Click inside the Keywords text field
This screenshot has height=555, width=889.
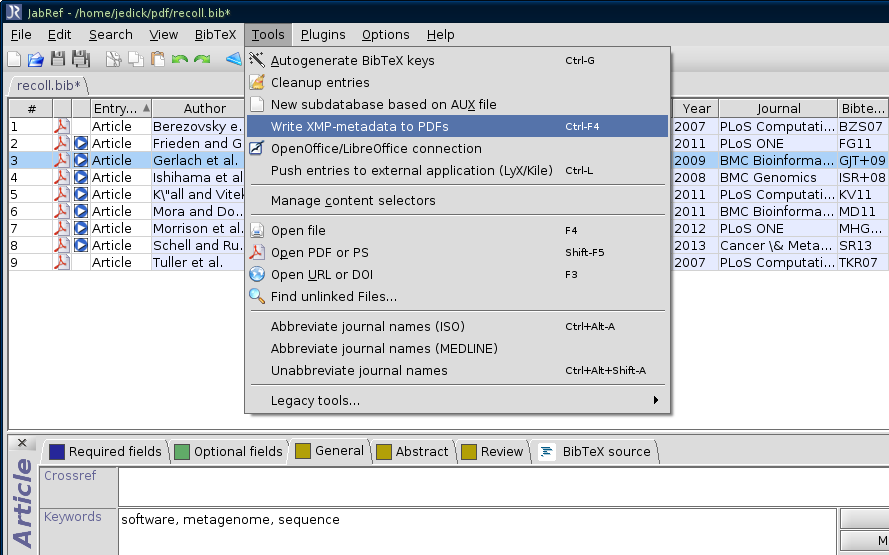click(x=477, y=531)
